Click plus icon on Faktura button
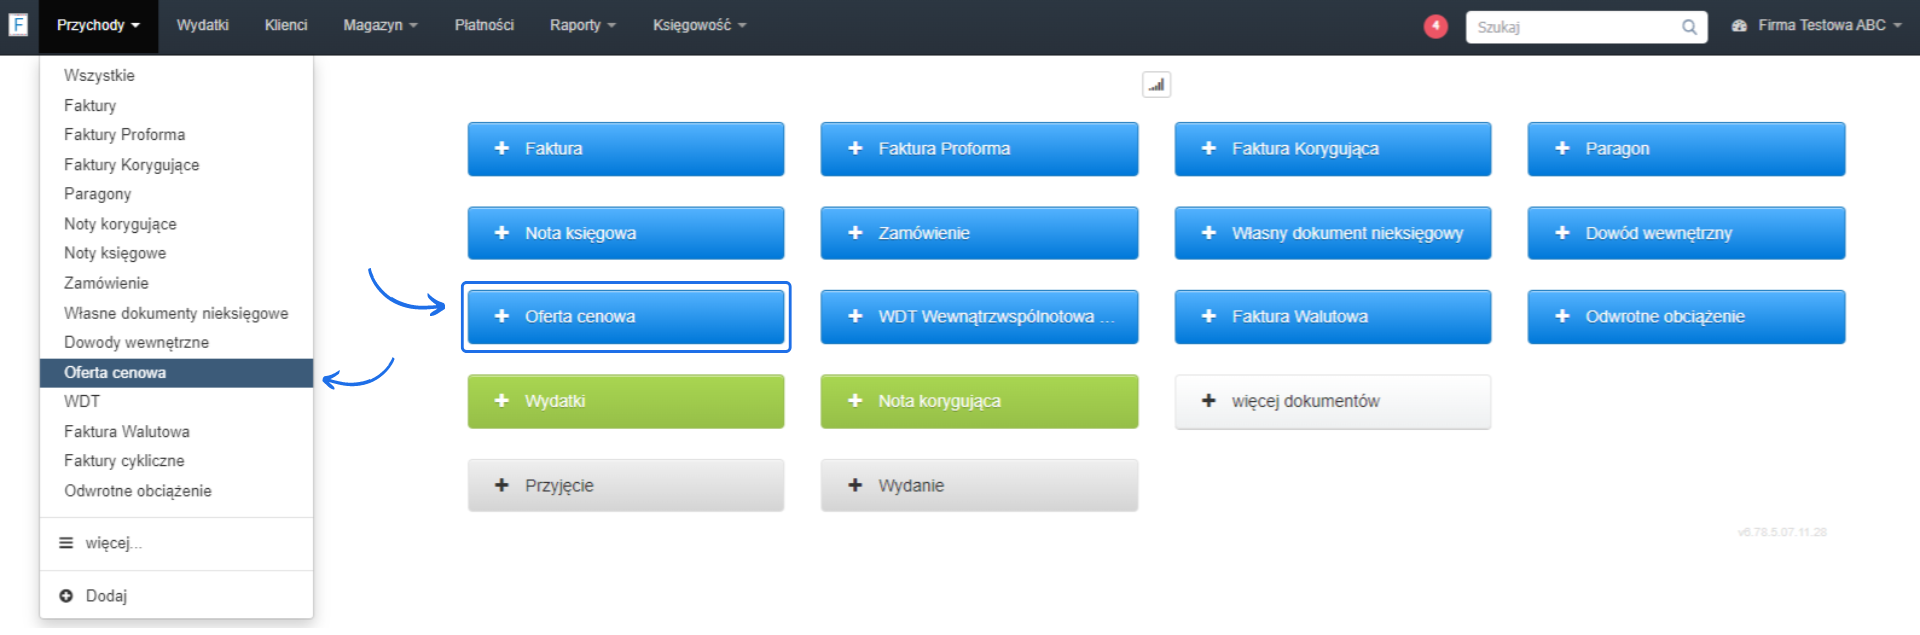 click(x=502, y=149)
